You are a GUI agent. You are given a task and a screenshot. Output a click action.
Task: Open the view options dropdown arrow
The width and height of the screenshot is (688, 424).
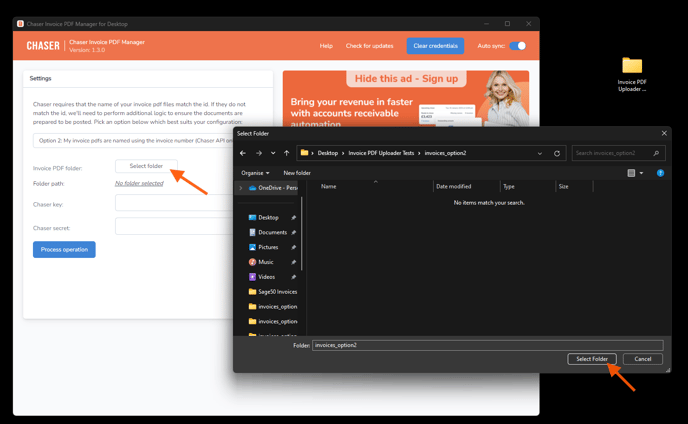641,173
